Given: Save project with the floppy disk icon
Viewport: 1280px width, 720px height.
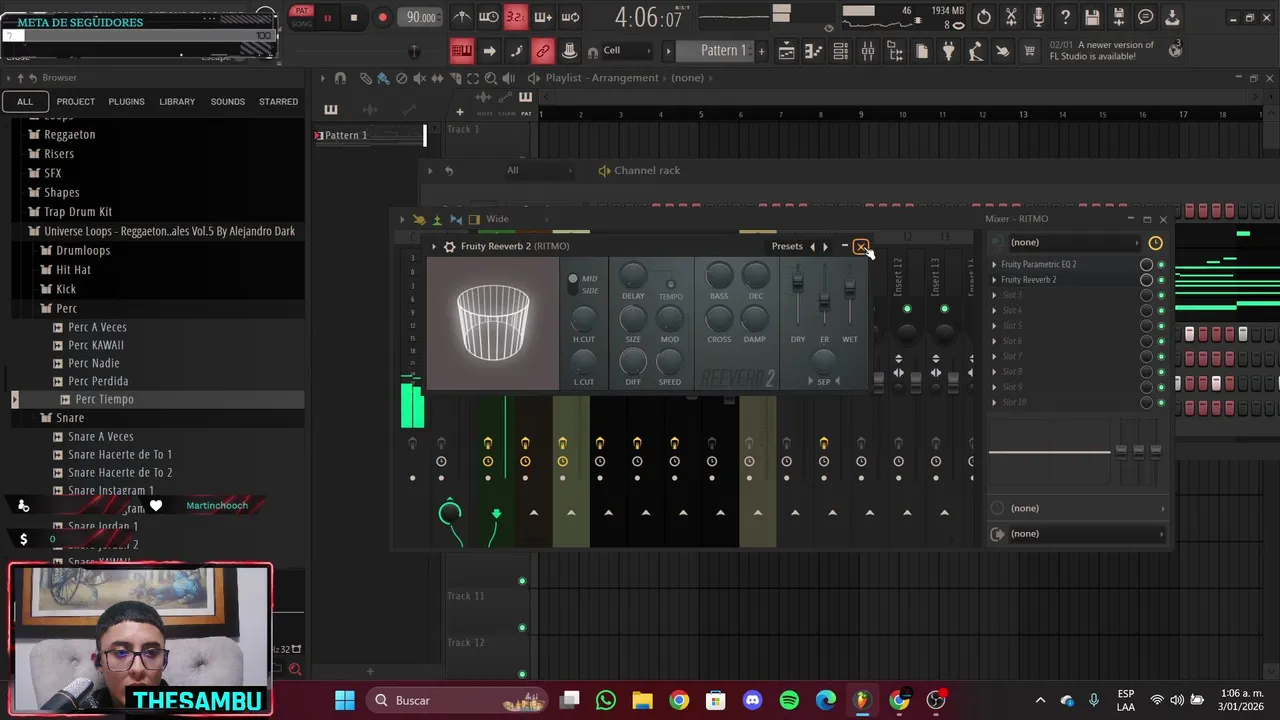Looking at the screenshot, I should click(x=1092, y=17).
